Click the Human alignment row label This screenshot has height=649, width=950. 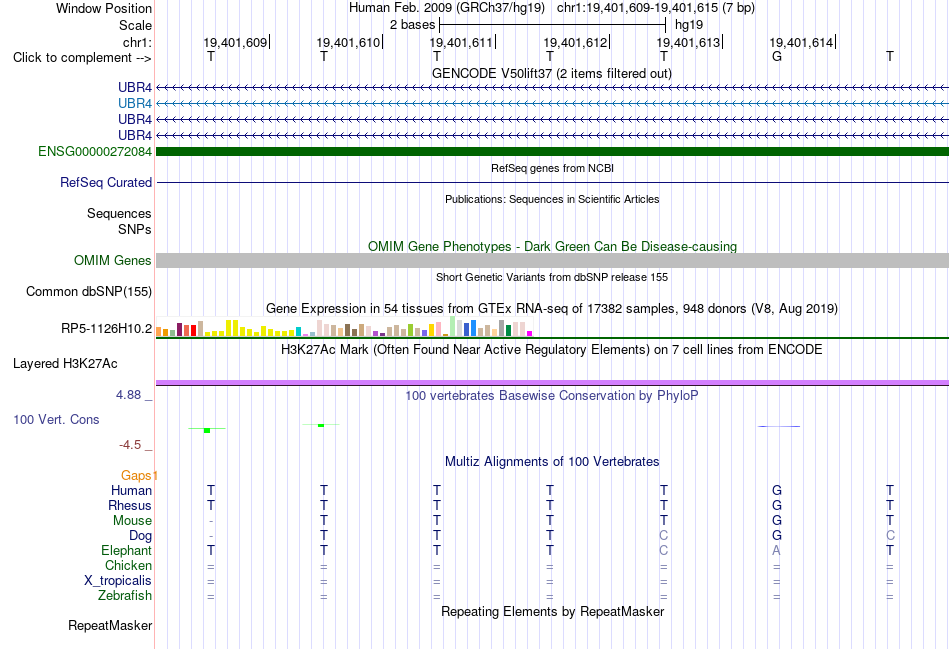coord(131,490)
